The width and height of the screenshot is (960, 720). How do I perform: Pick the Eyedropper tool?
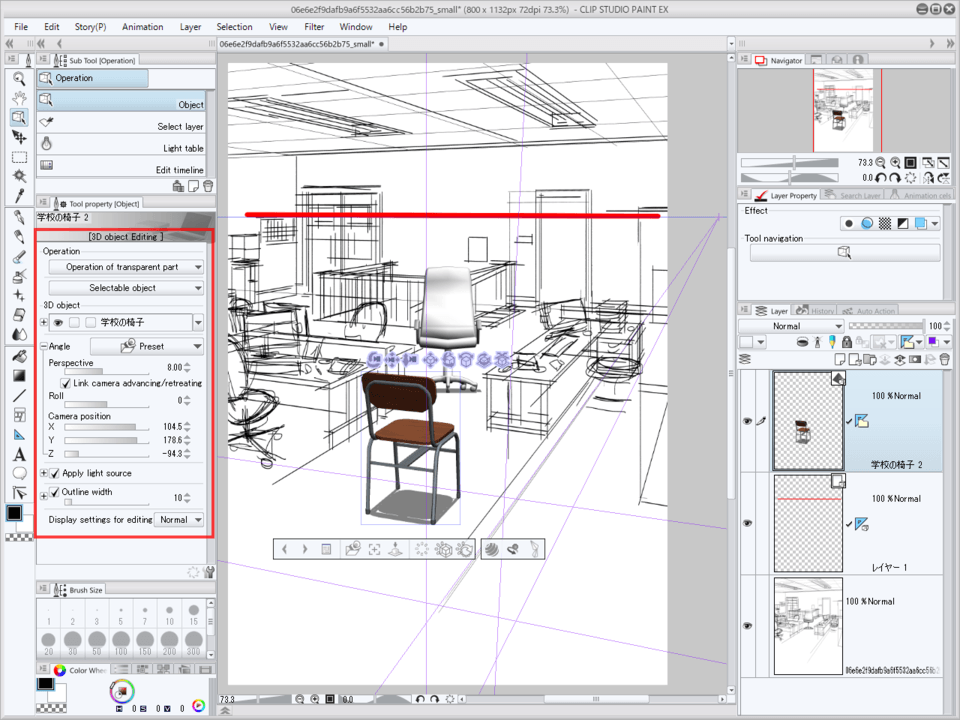pos(19,196)
